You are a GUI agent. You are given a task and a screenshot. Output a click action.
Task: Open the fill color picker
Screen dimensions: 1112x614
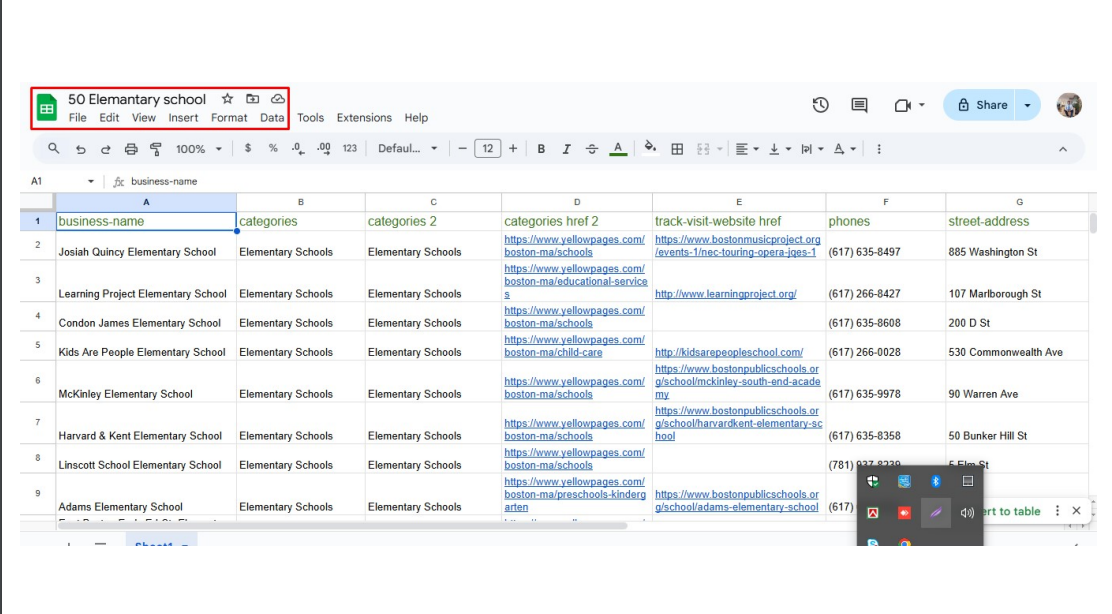click(x=650, y=148)
